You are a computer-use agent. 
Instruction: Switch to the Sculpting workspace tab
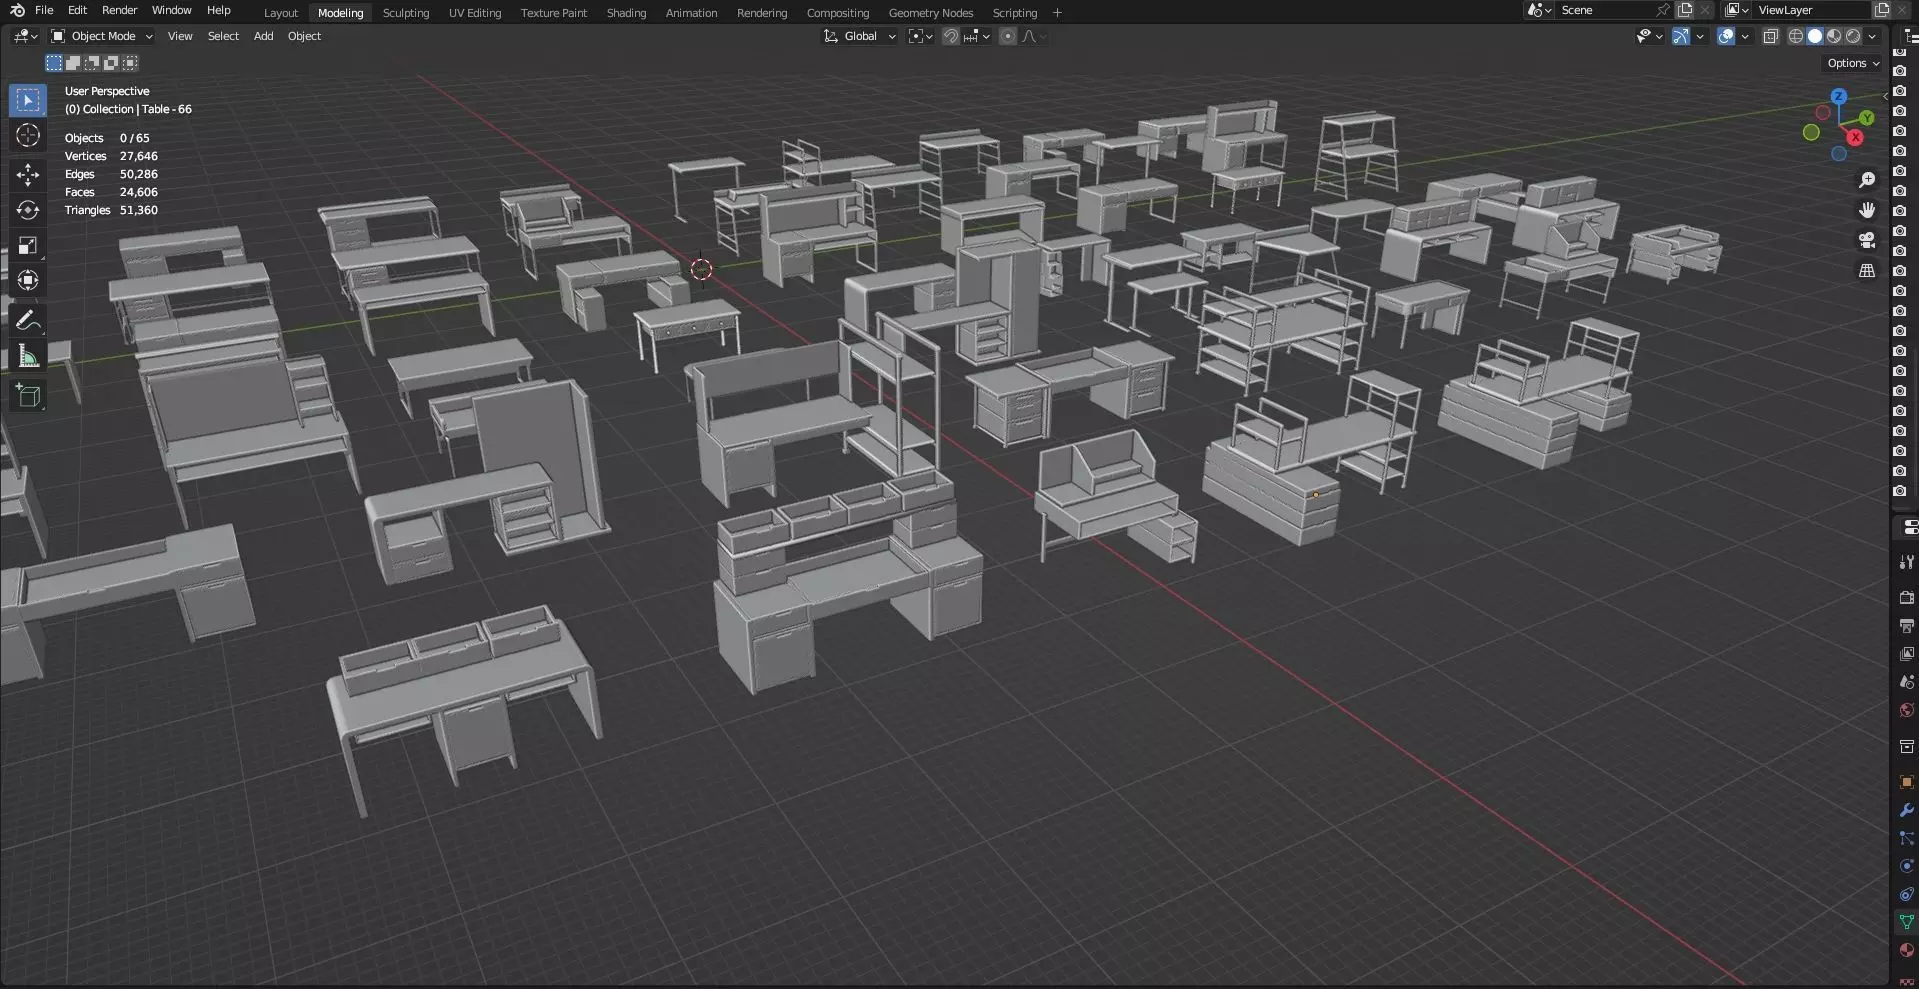coord(406,13)
